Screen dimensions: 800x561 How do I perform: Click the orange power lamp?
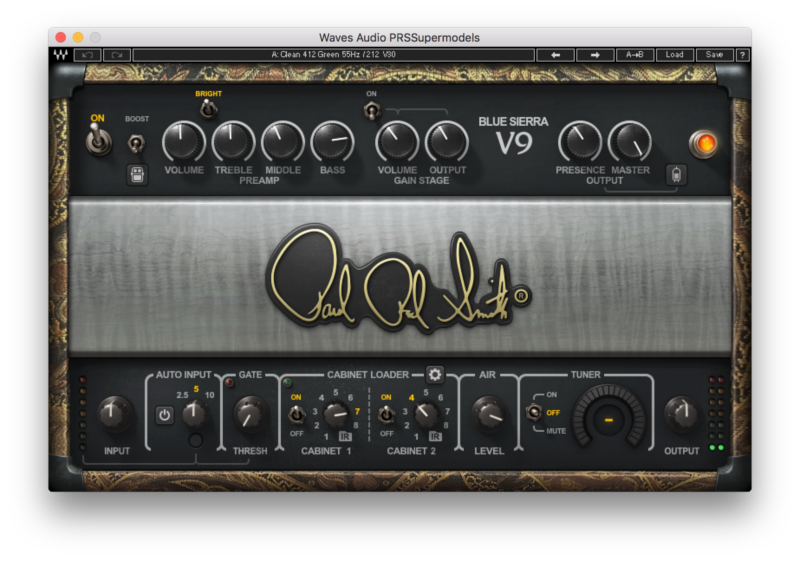tap(704, 144)
